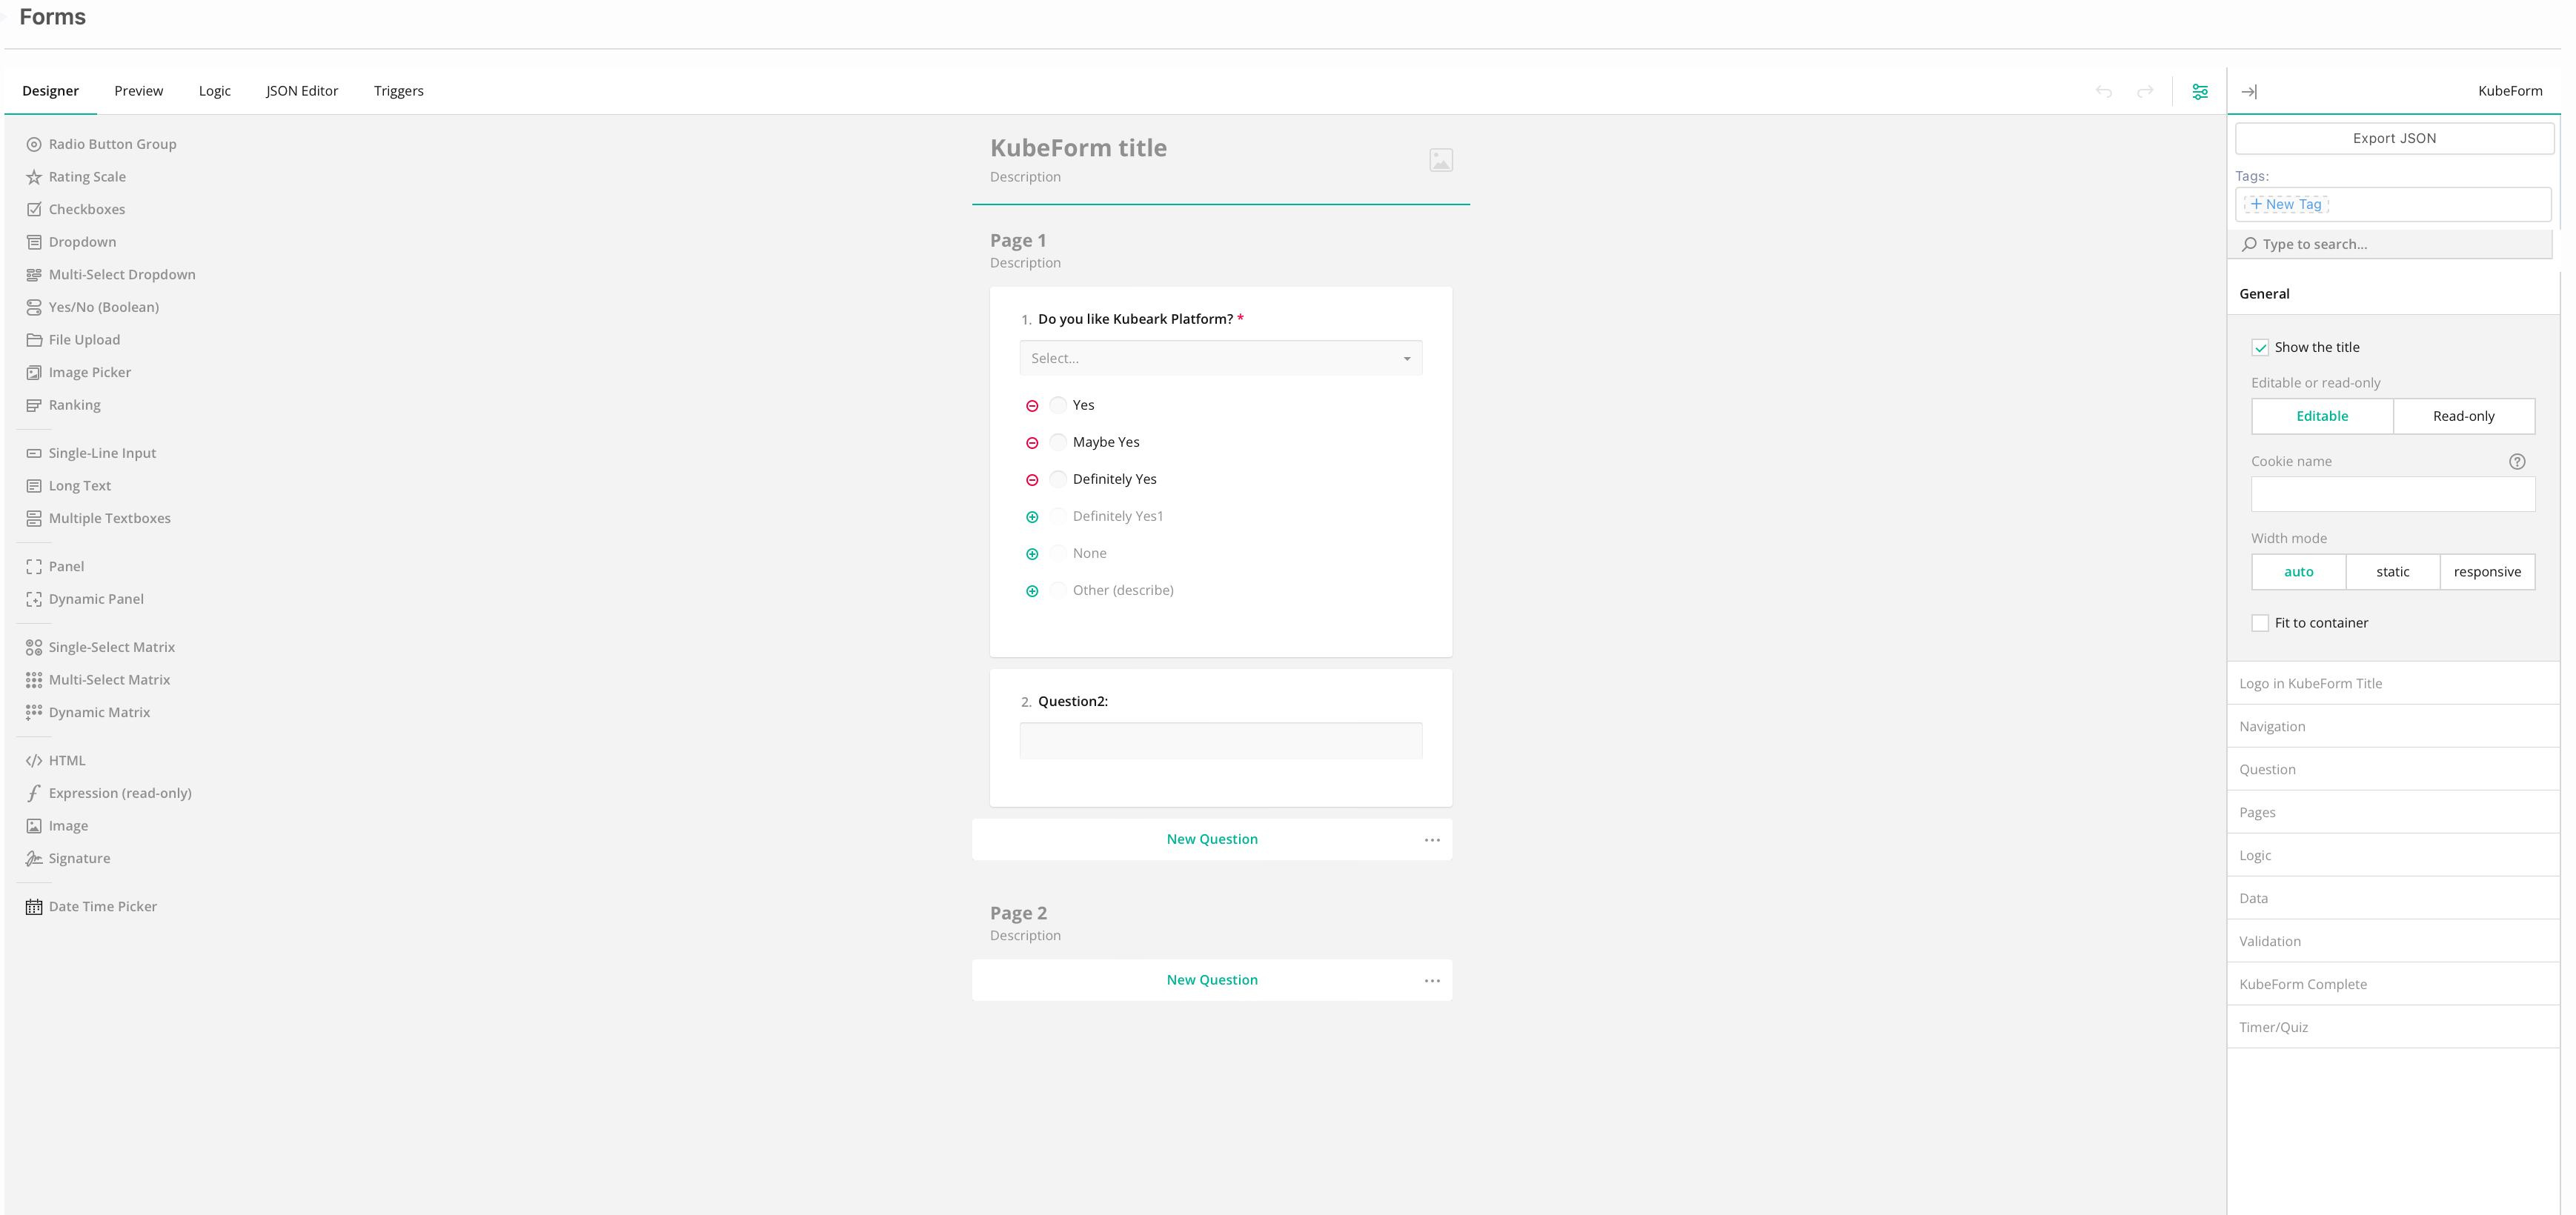Viewport: 2576px width, 1215px height.
Task: Click the Cookie name help icon
Action: pyautogui.click(x=2516, y=461)
